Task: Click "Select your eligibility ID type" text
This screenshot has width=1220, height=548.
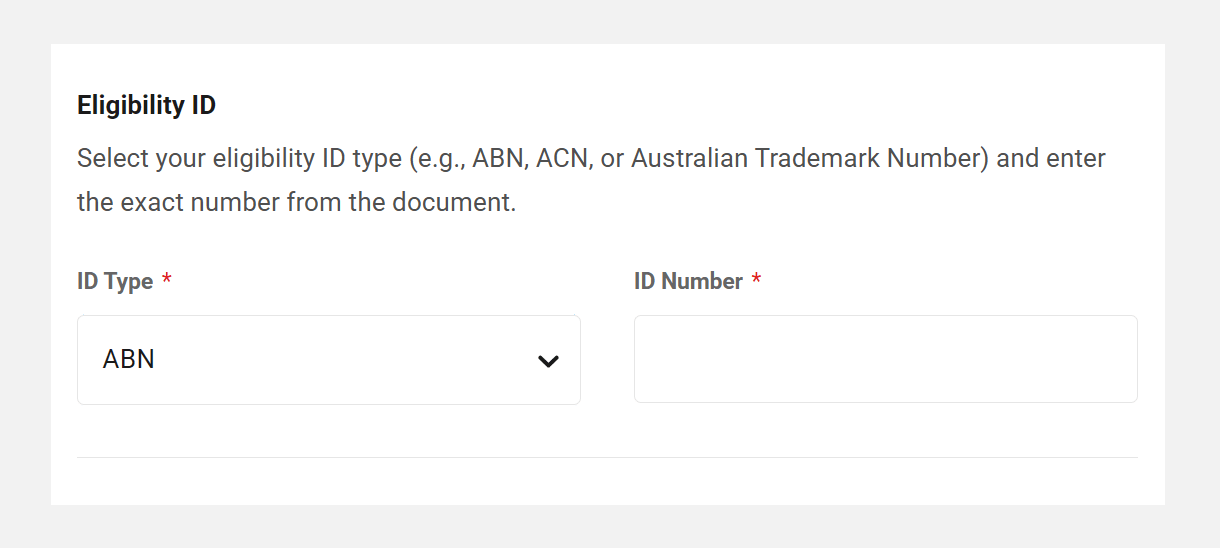Action: 237,159
